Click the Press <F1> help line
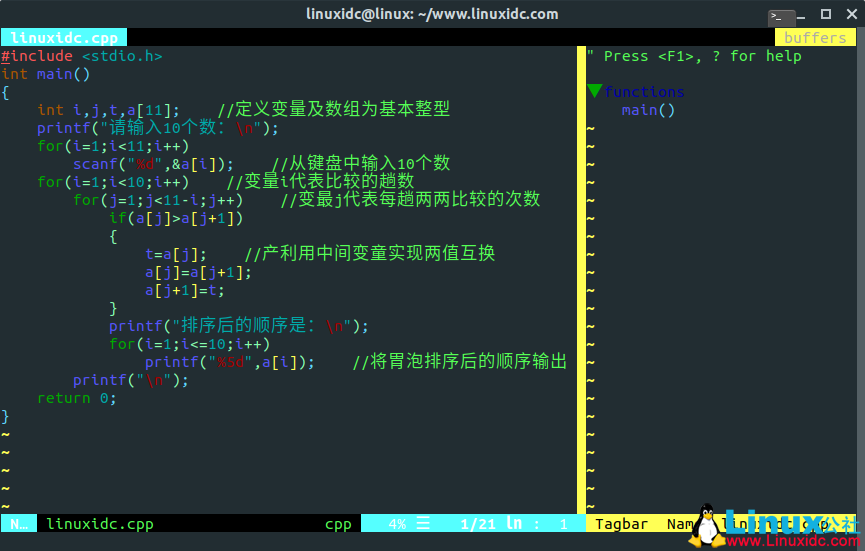This screenshot has height=551, width=865. [x=694, y=56]
